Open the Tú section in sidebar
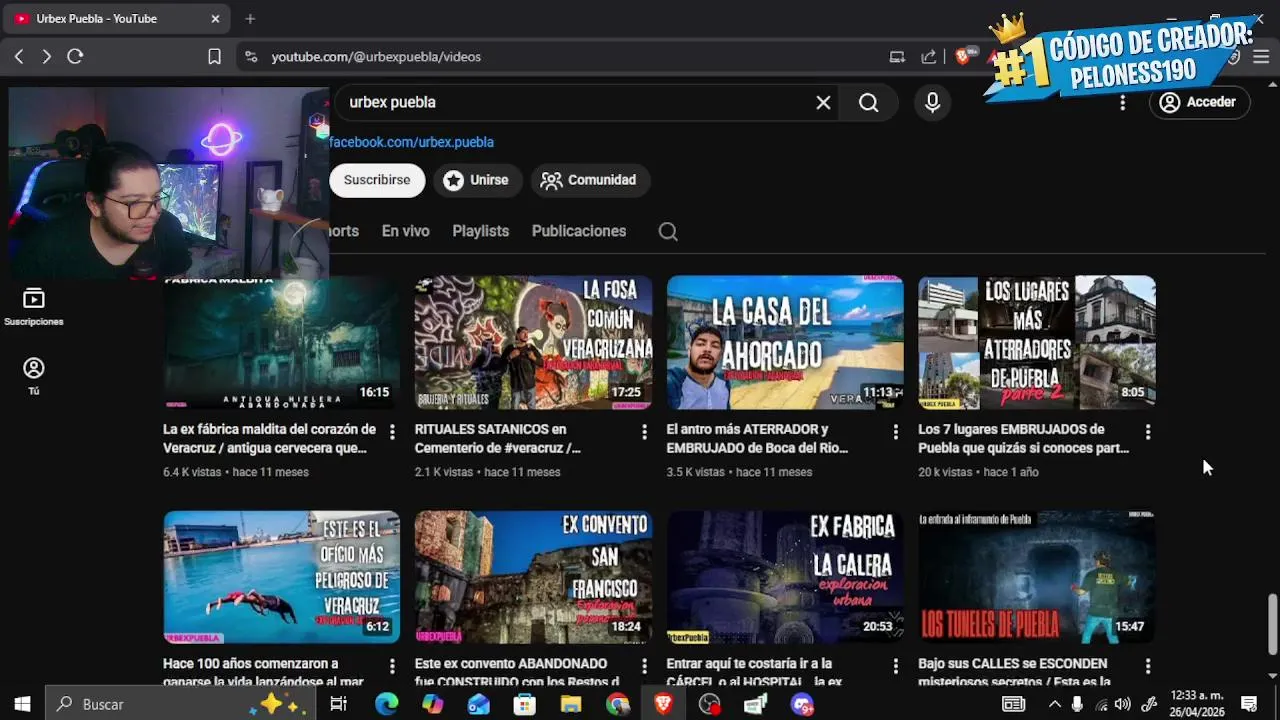The height and width of the screenshot is (720, 1280). [34, 376]
